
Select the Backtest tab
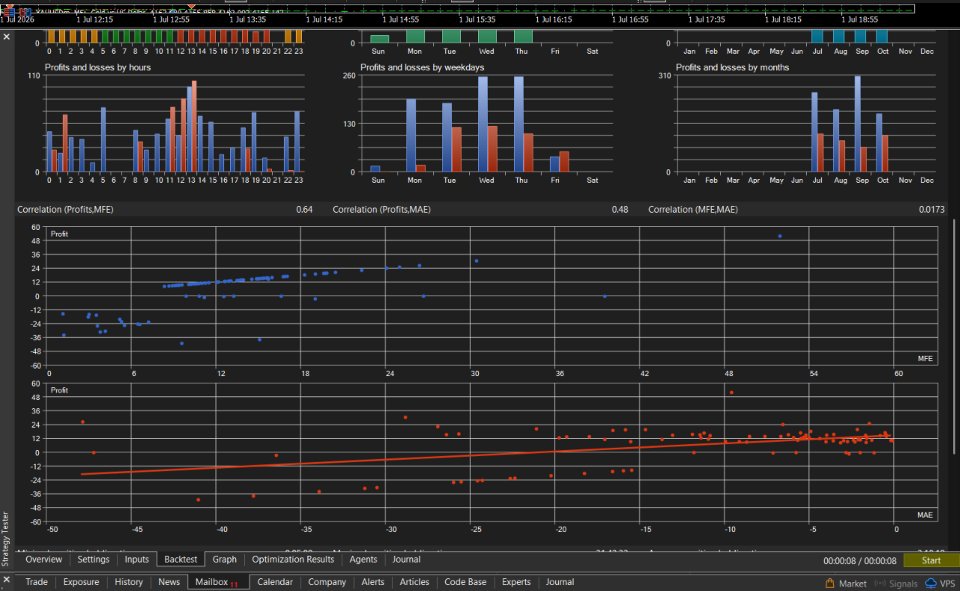[181, 559]
